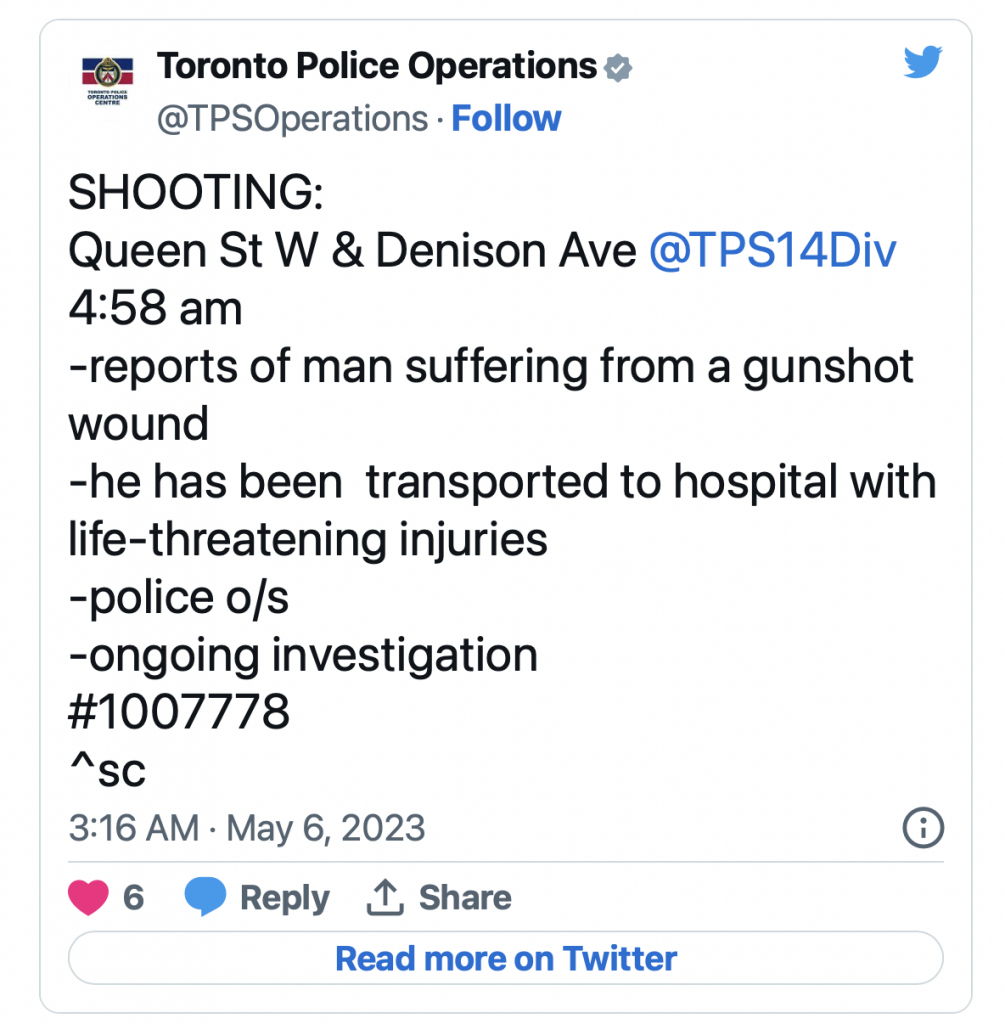Click the @TPSOperations handle
The image size is (1005, 1024).
(293, 119)
